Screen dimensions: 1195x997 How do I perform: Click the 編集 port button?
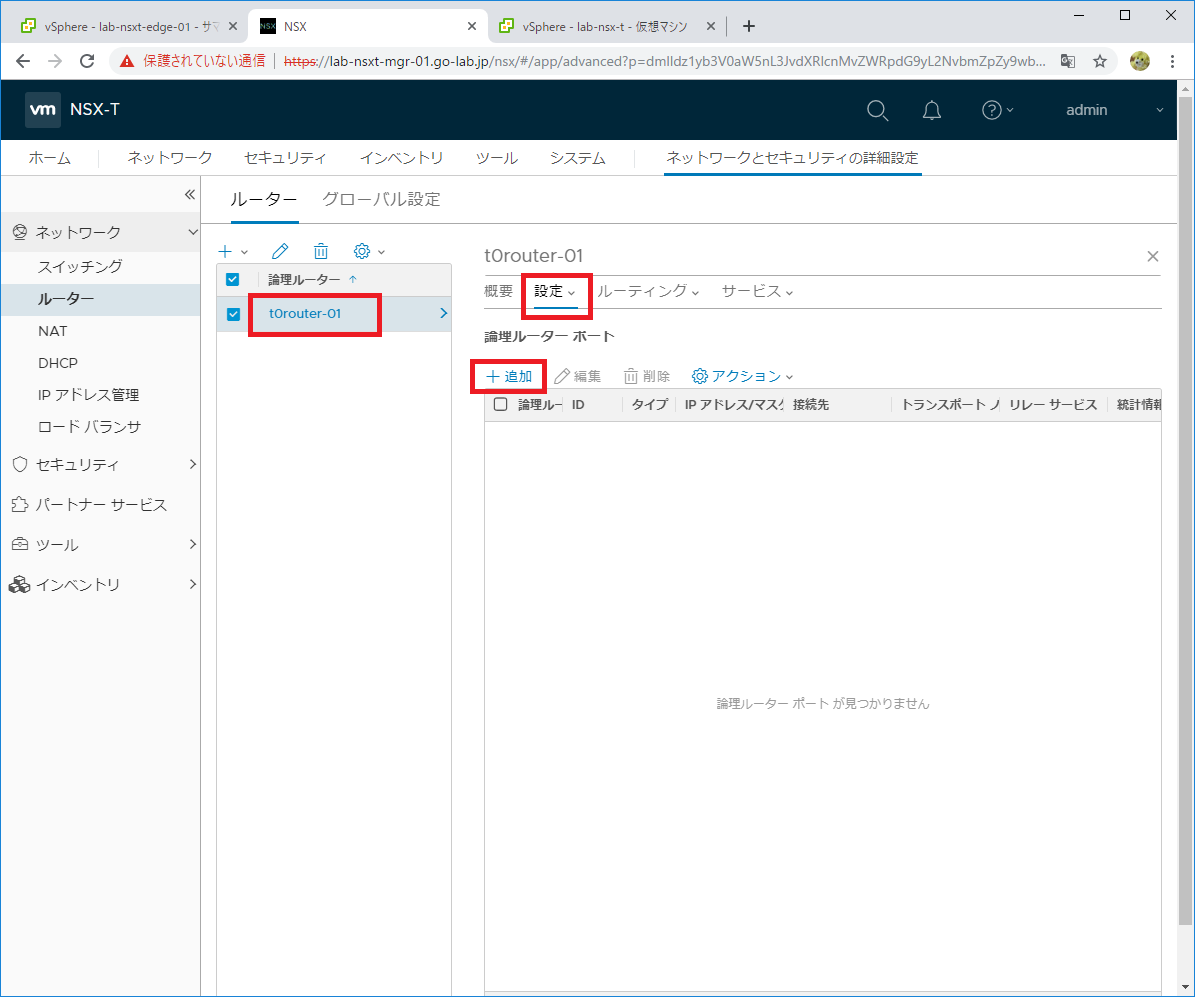point(577,377)
